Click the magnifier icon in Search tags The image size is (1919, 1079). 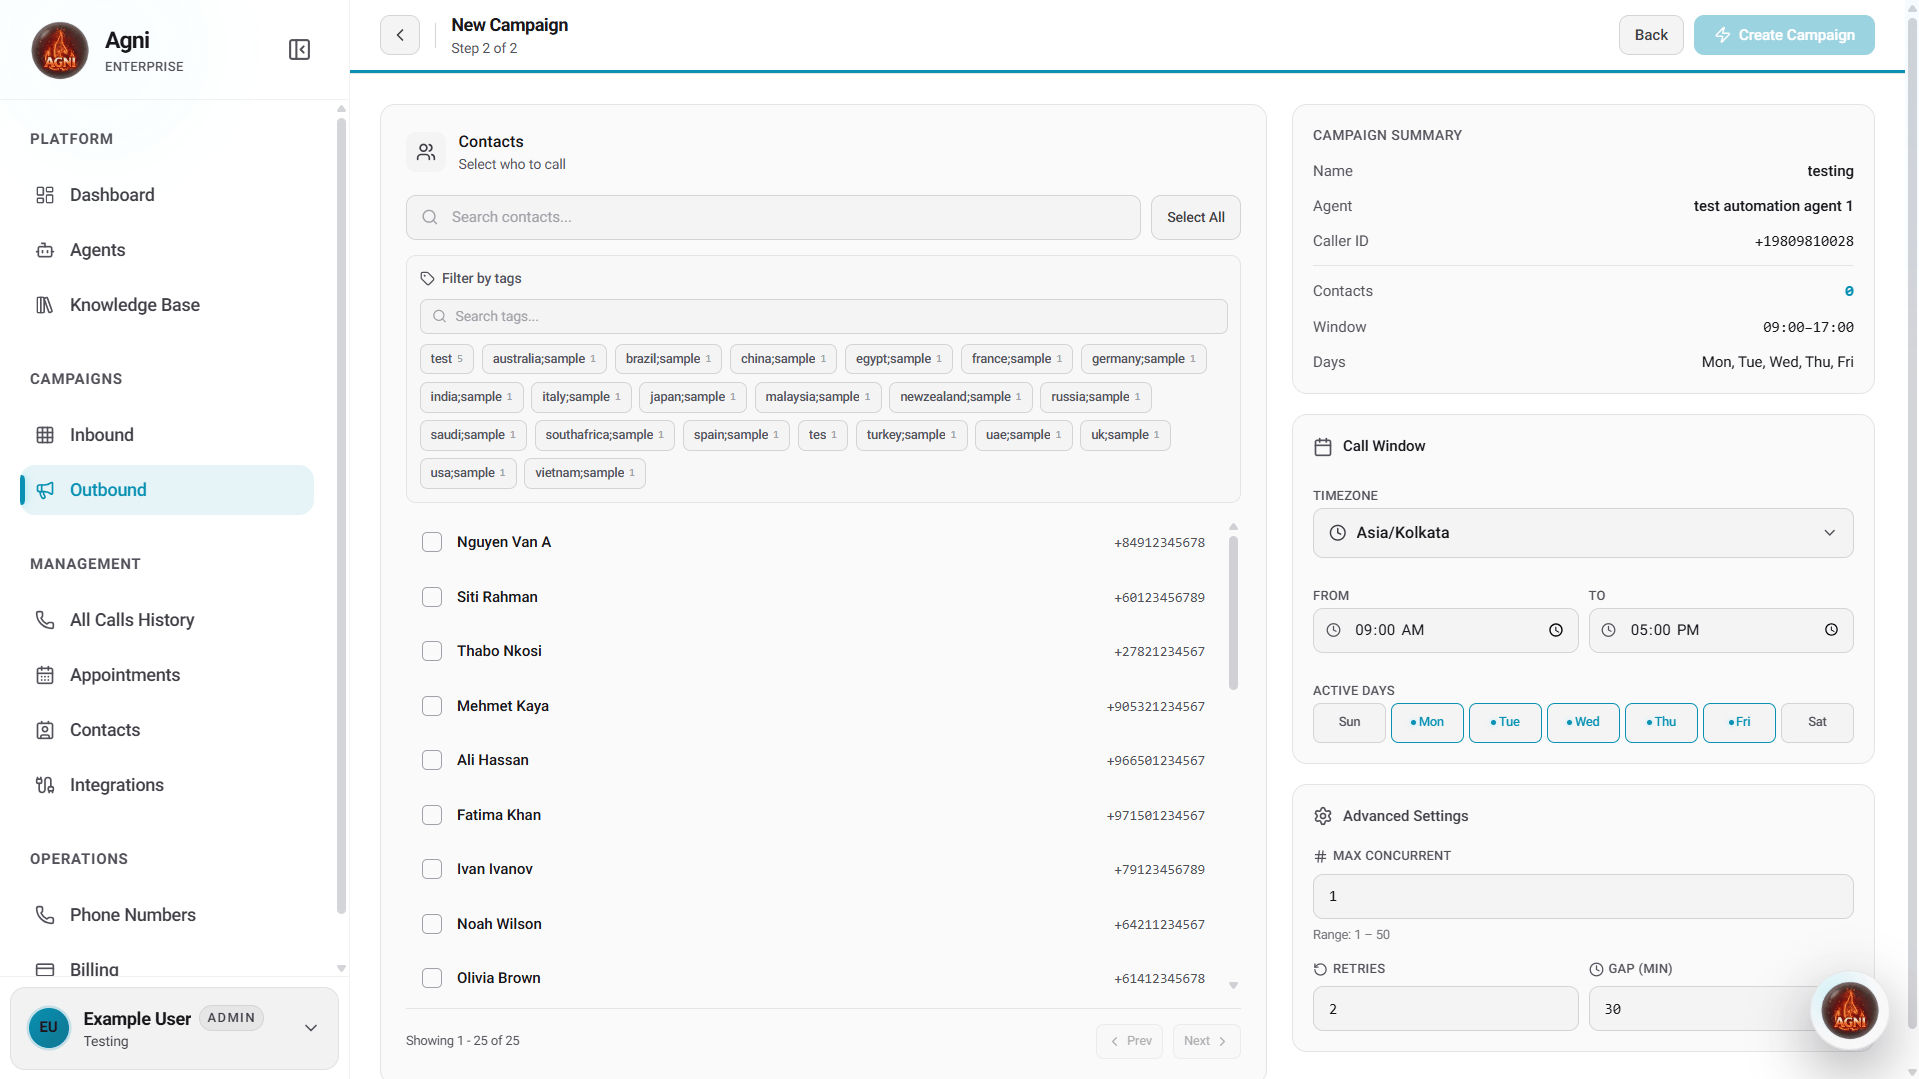pos(439,316)
